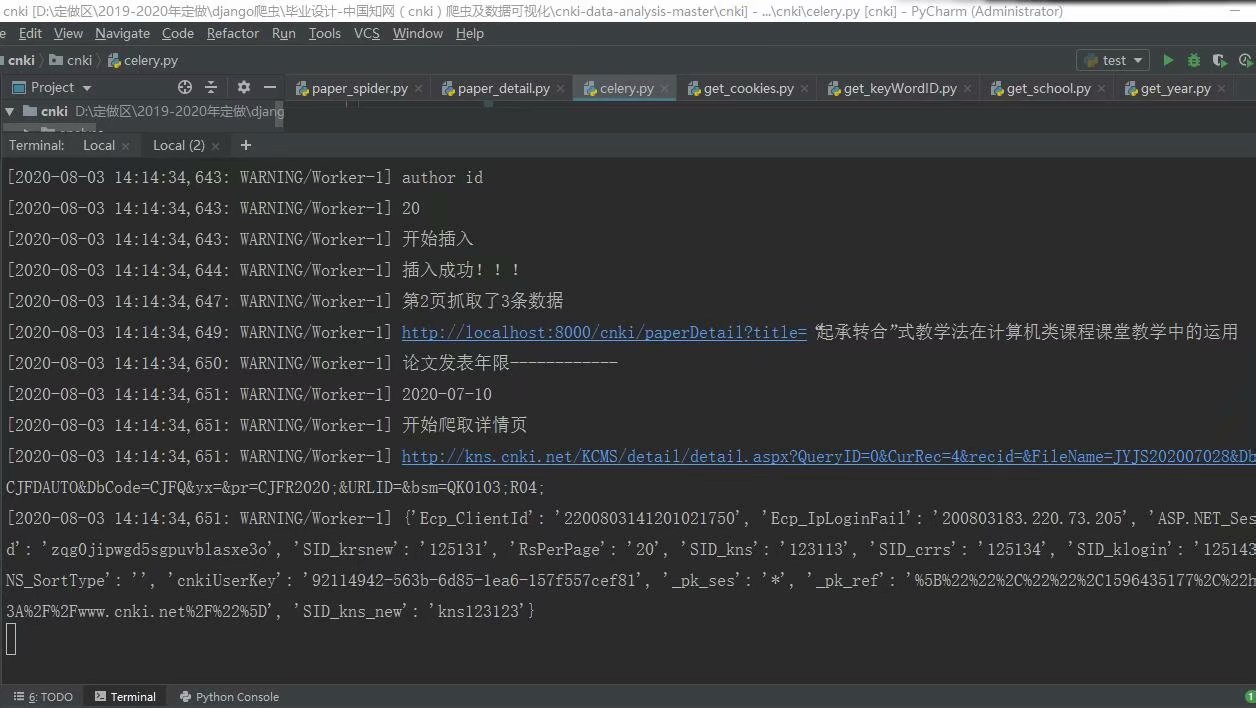Open the localhost paperDetail link
The width and height of the screenshot is (1256, 708).
(600, 331)
